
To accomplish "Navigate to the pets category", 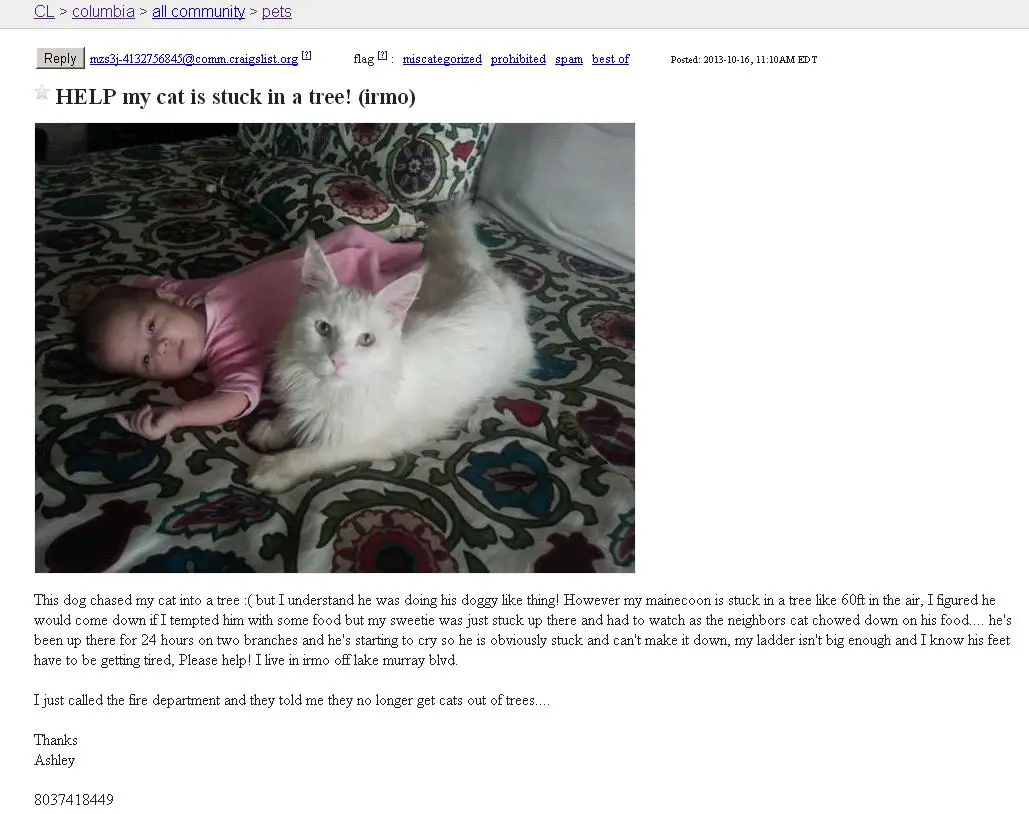I will [x=276, y=12].
